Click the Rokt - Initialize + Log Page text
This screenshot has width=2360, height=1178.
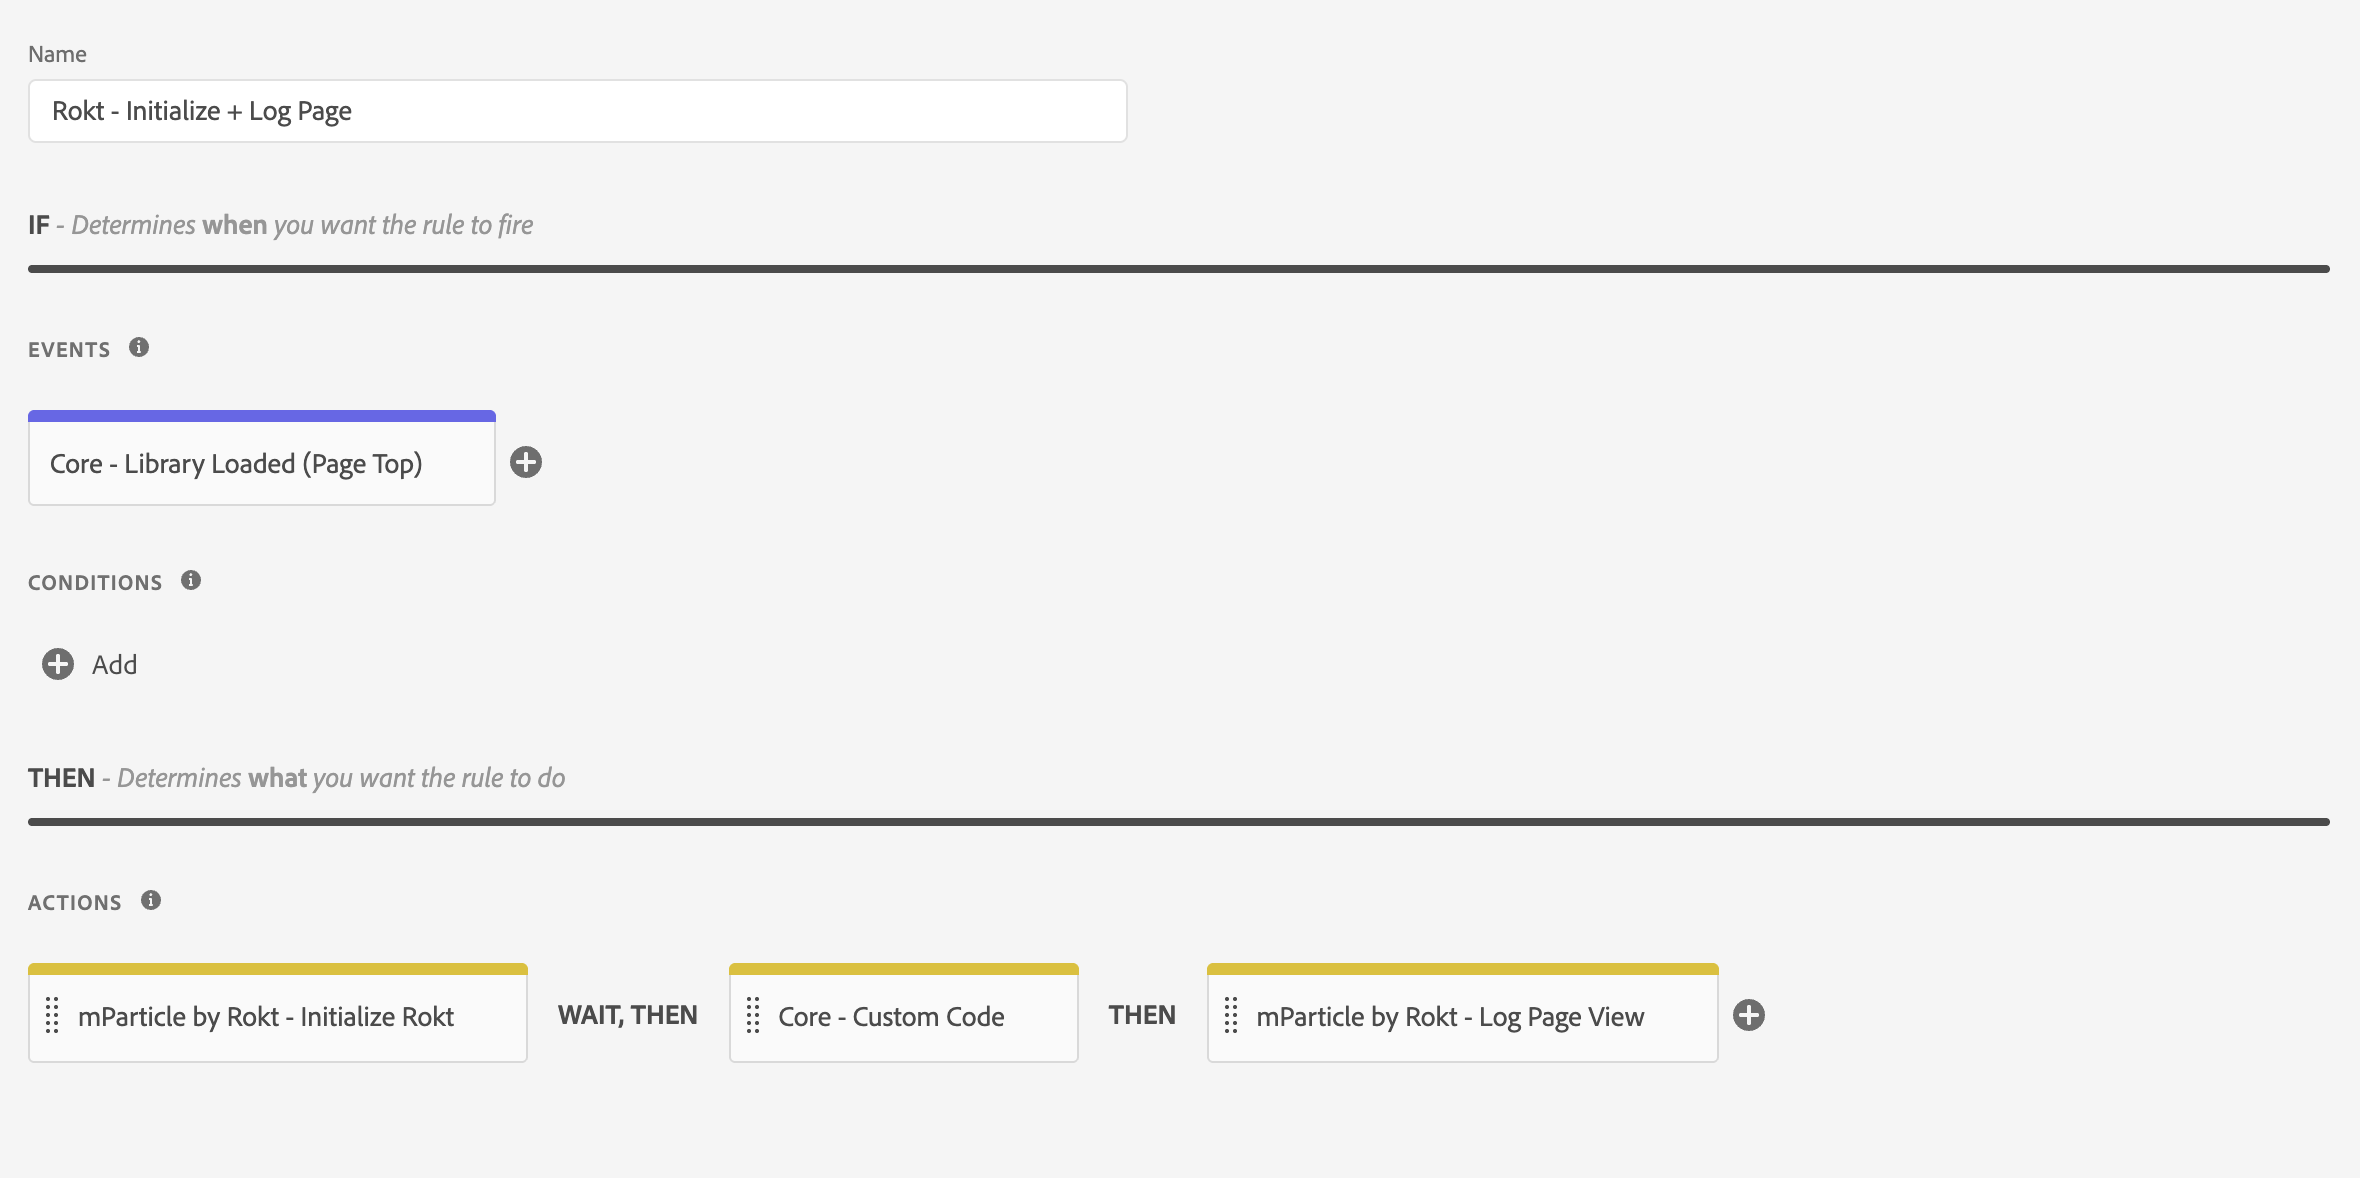201,110
